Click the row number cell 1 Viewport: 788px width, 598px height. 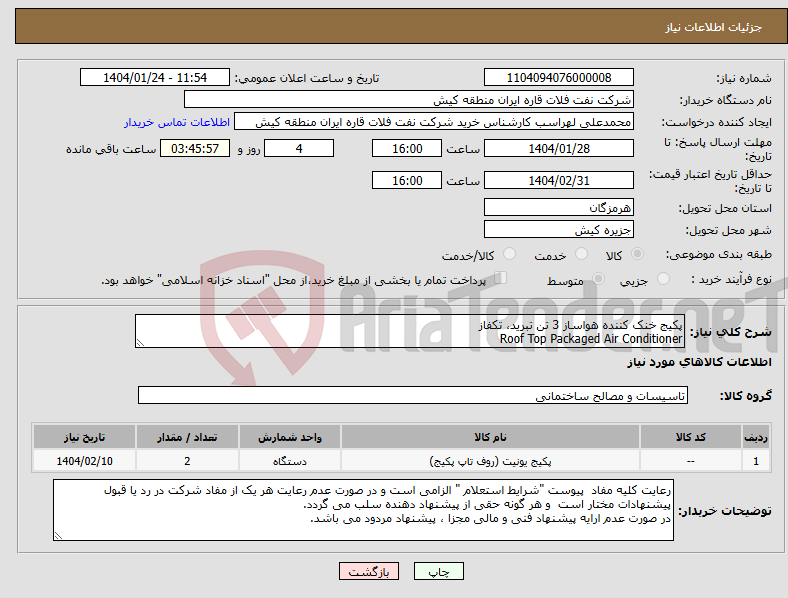(x=756, y=461)
